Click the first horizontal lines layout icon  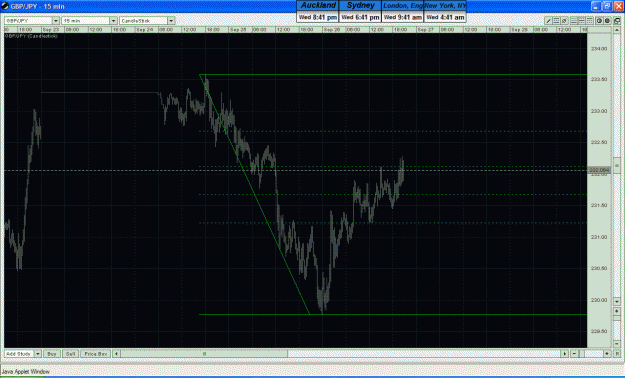[574, 20]
